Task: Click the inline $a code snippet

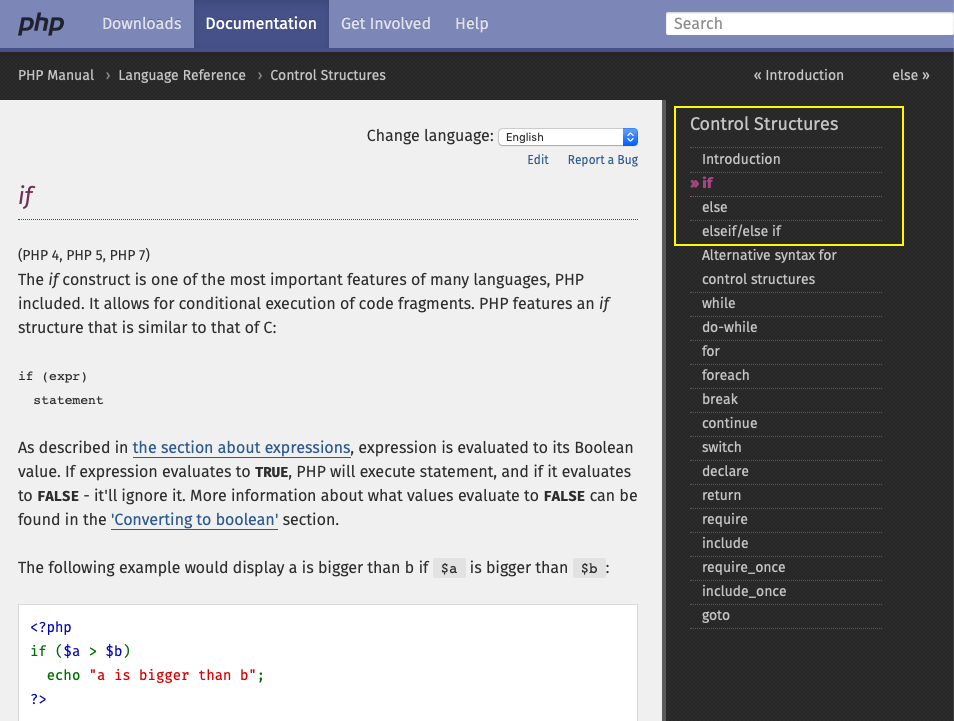Action: pyautogui.click(x=449, y=568)
